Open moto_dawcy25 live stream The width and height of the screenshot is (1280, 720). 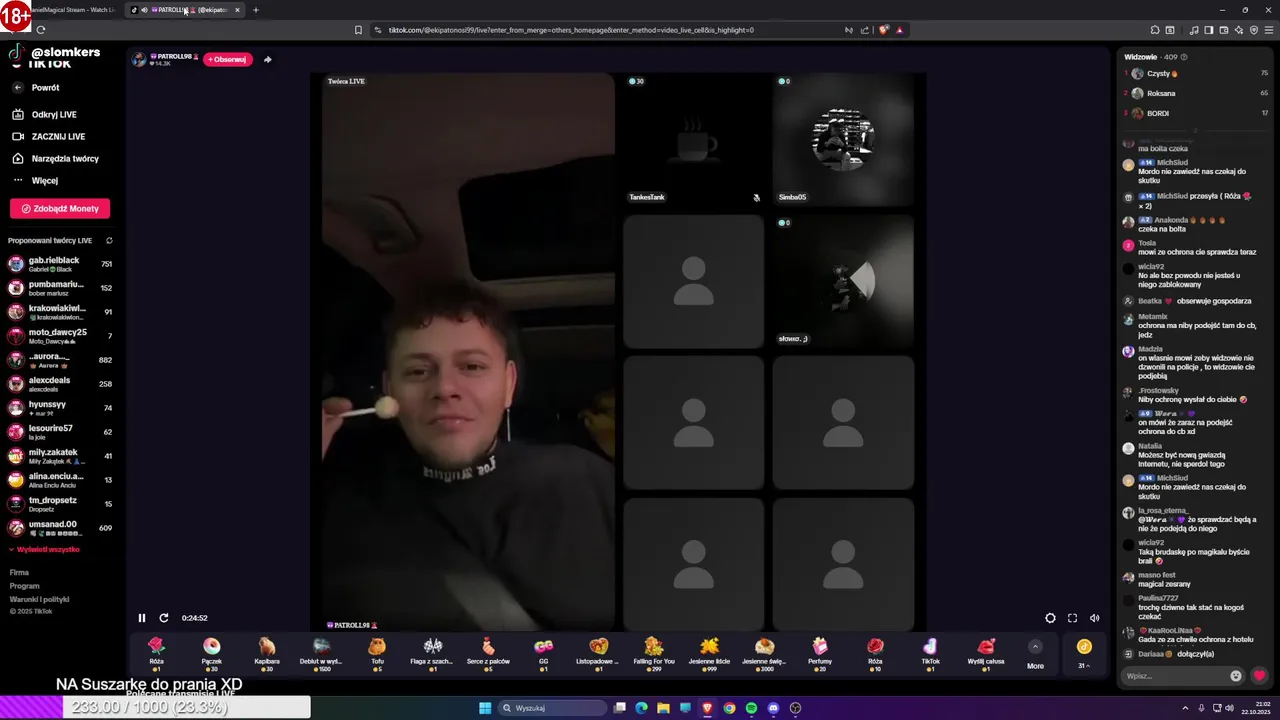coord(60,335)
